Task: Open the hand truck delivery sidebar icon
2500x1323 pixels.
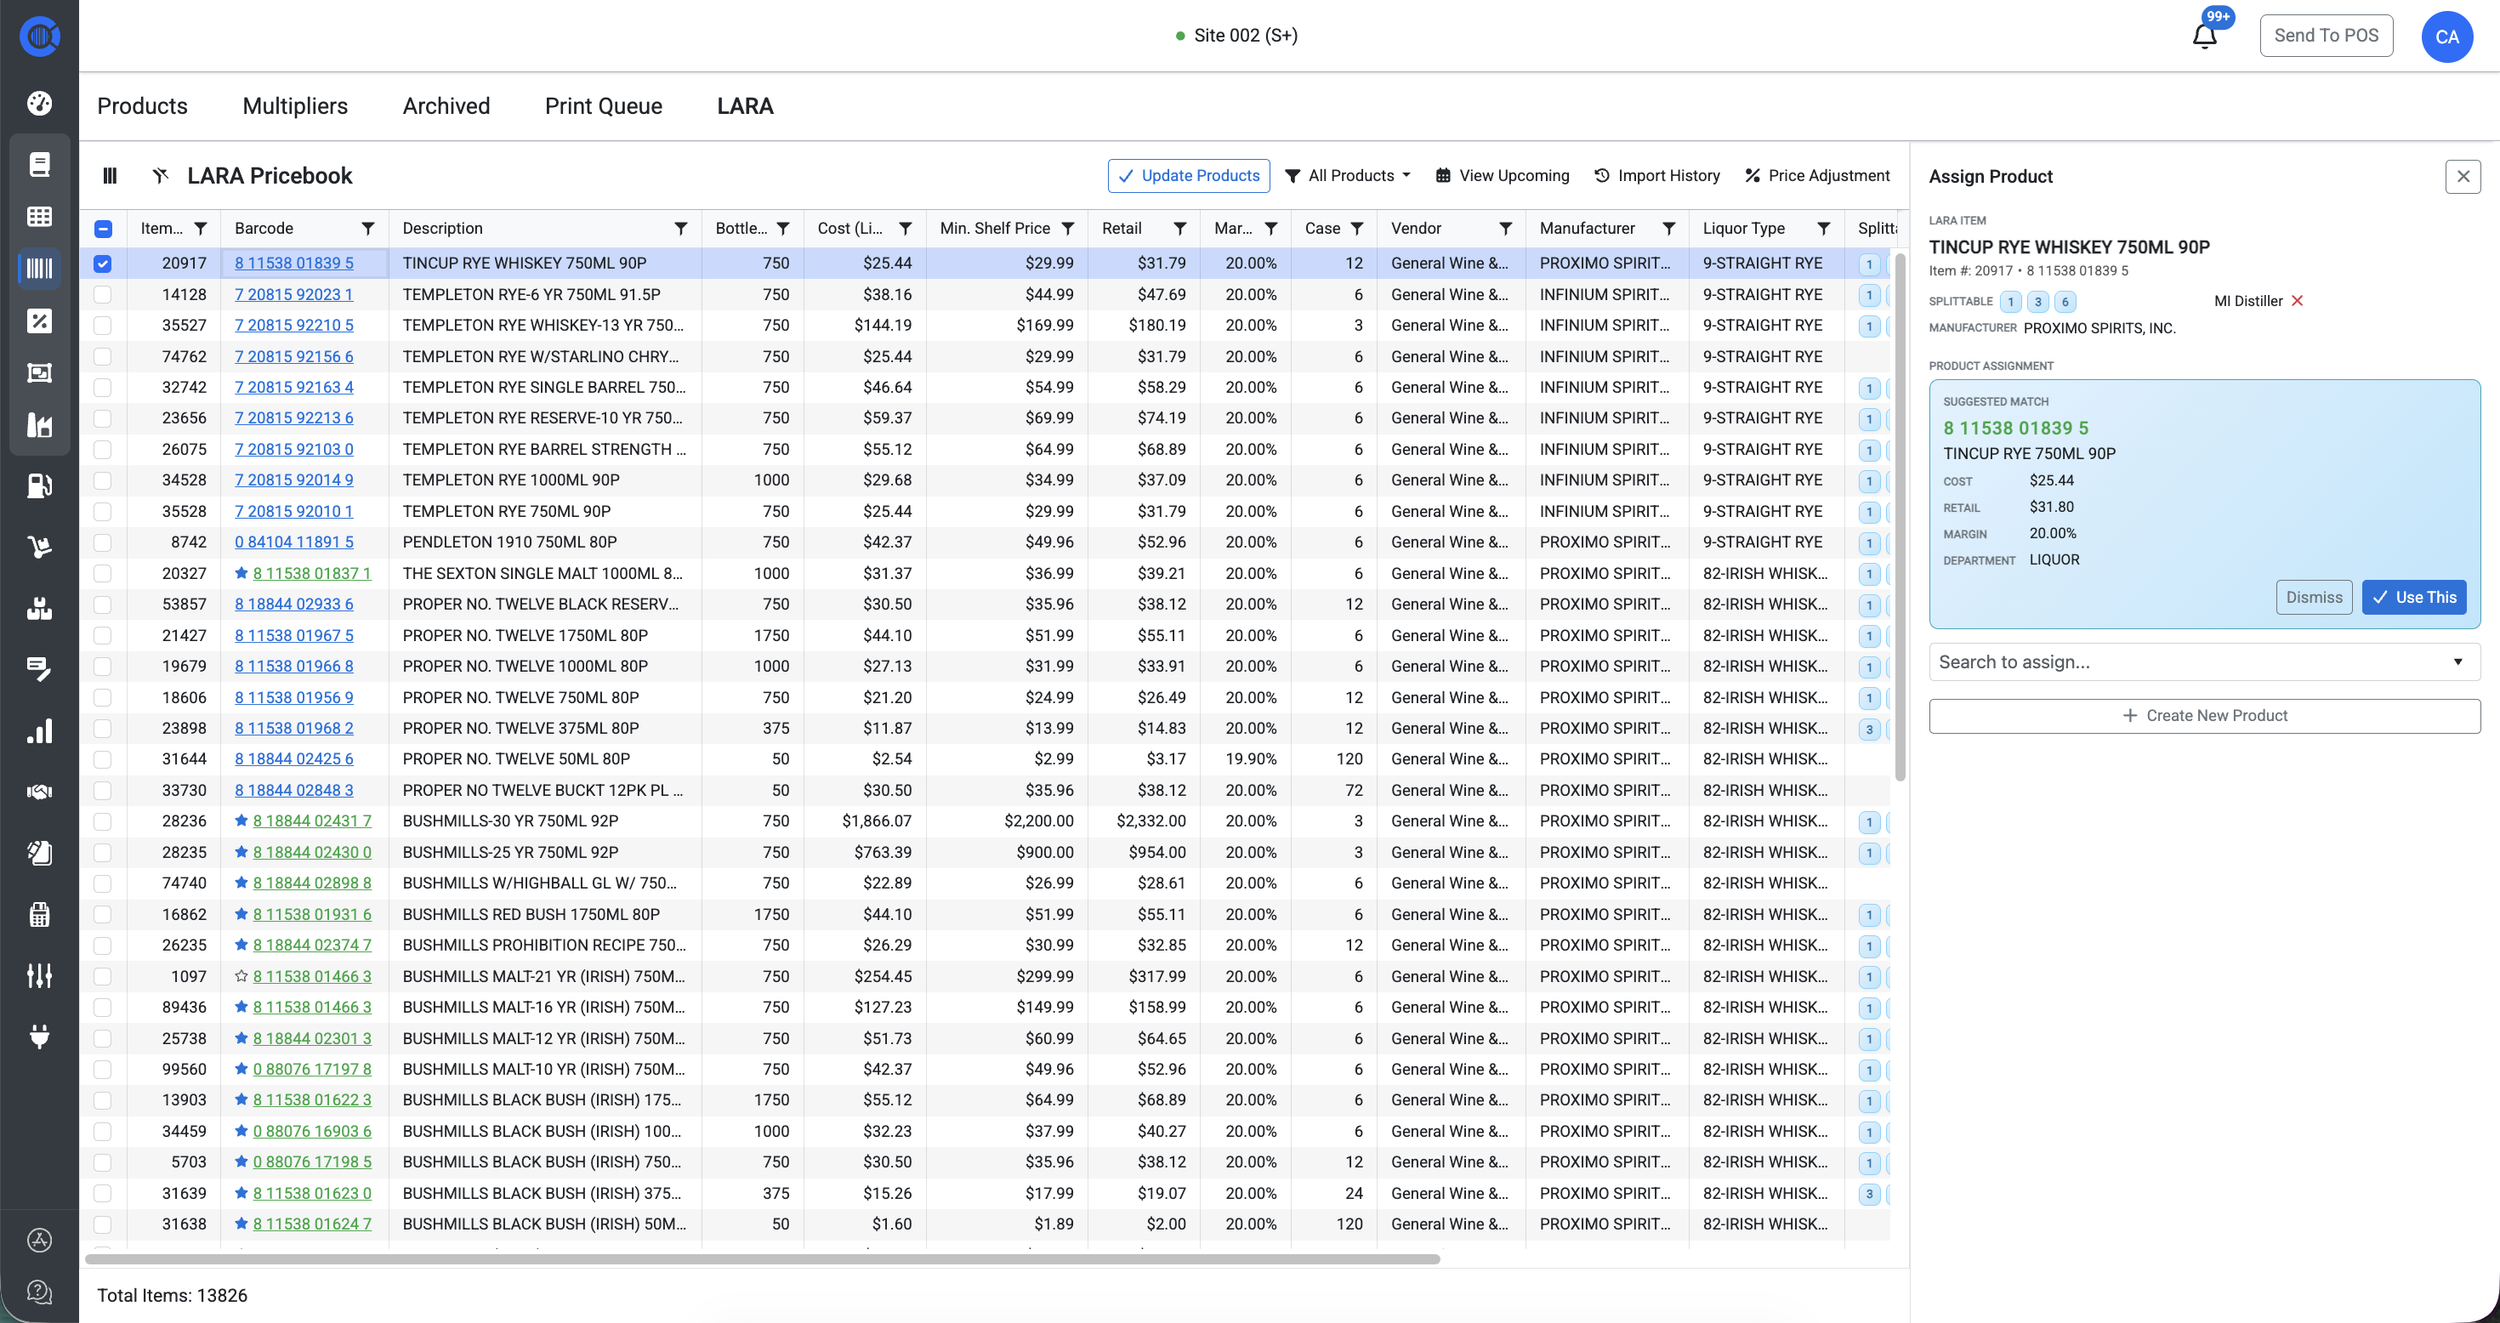Action: click(39, 547)
